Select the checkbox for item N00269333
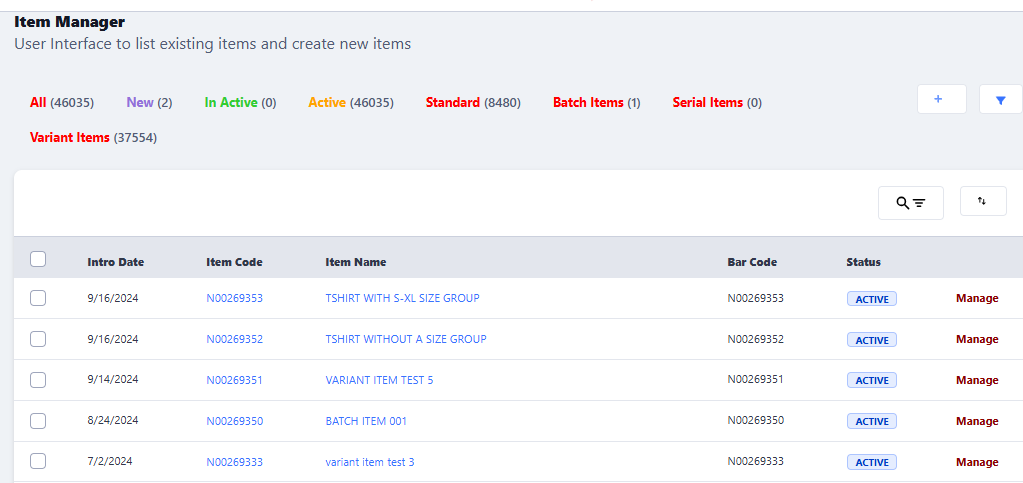This screenshot has width=1023, height=483. coord(38,462)
